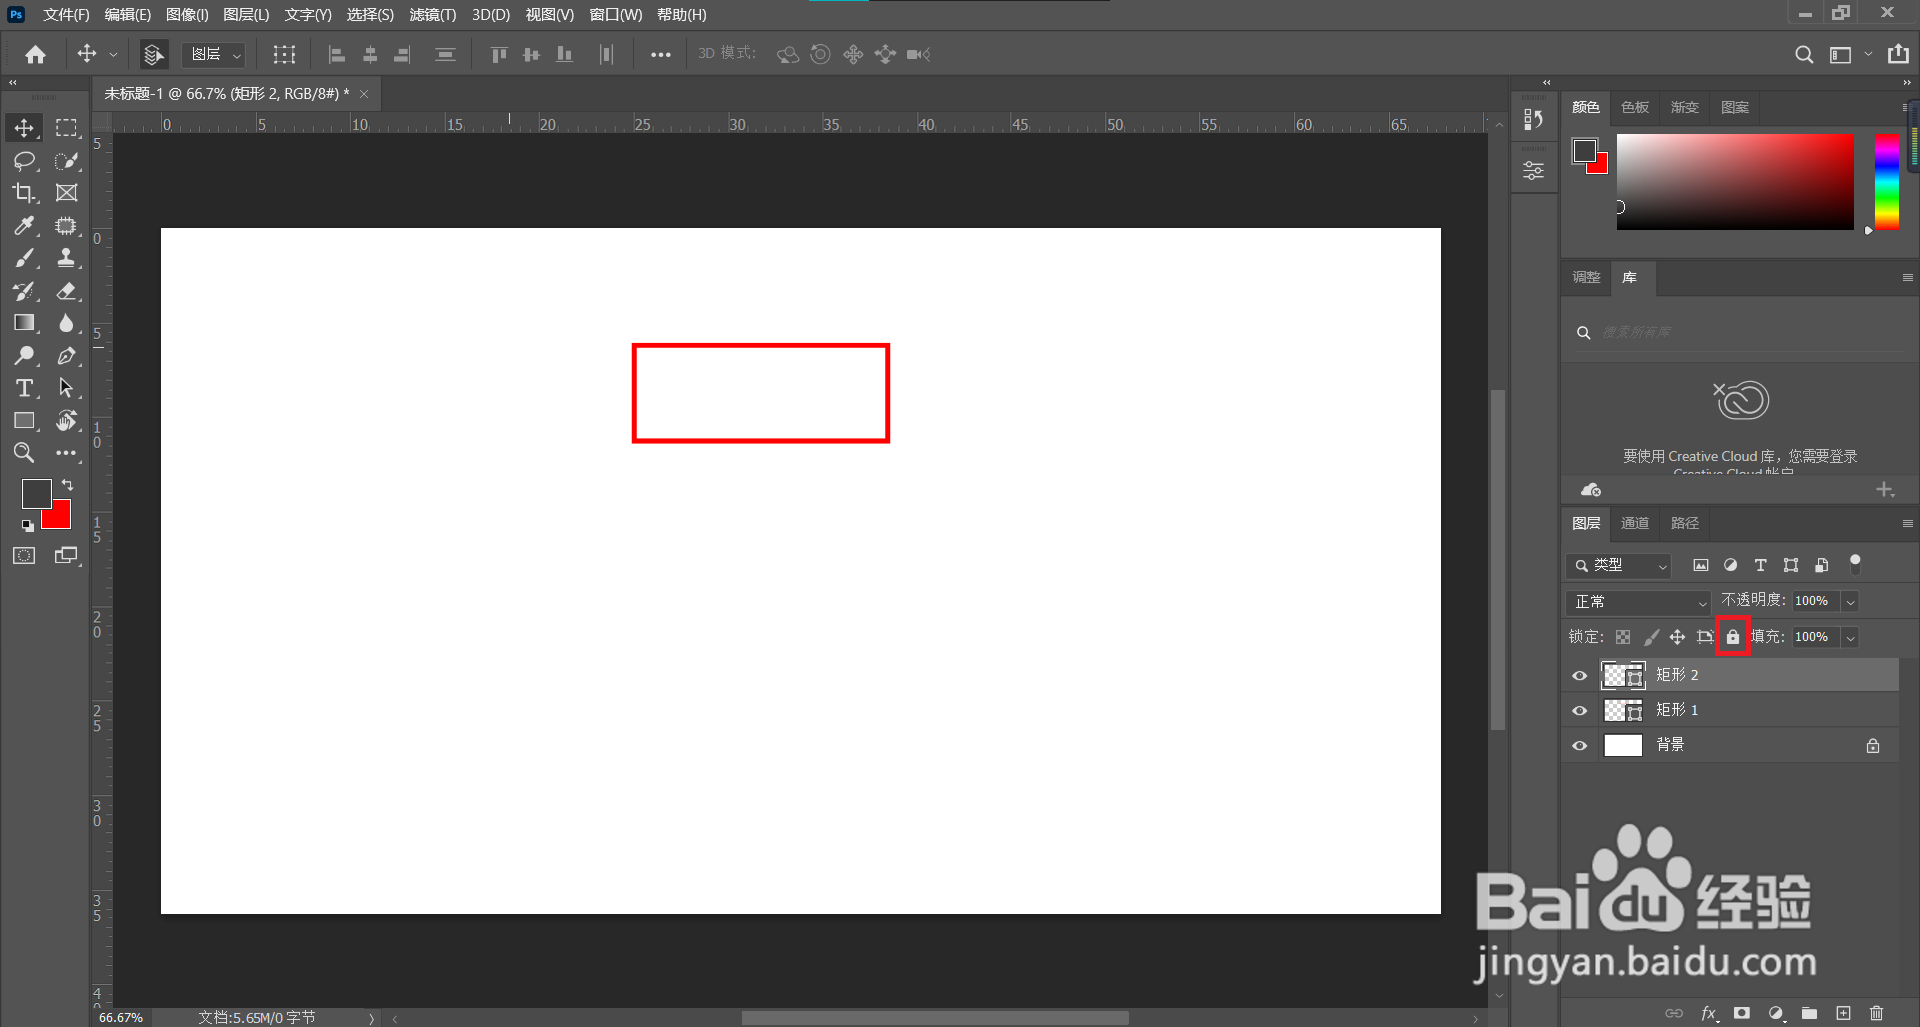Hide the 矩形 1 layer
This screenshot has width=1920, height=1027.
[x=1580, y=710]
